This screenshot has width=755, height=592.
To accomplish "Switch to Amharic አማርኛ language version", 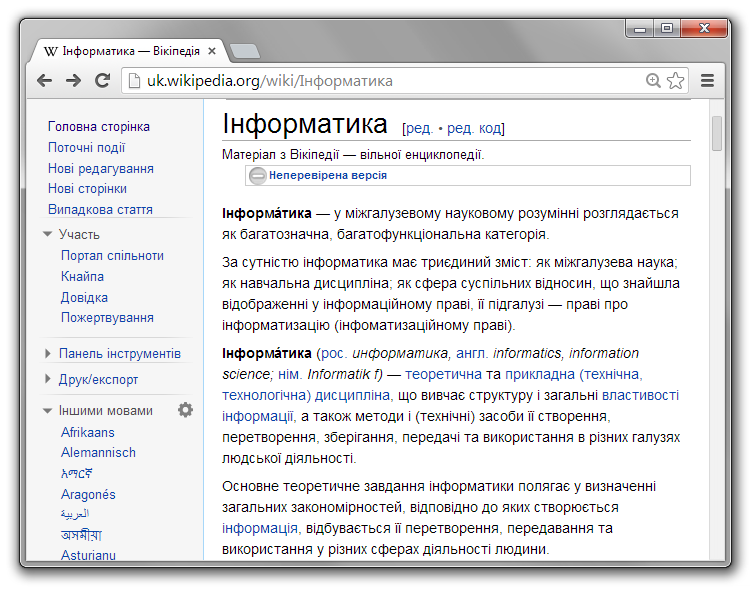I will [77, 474].
